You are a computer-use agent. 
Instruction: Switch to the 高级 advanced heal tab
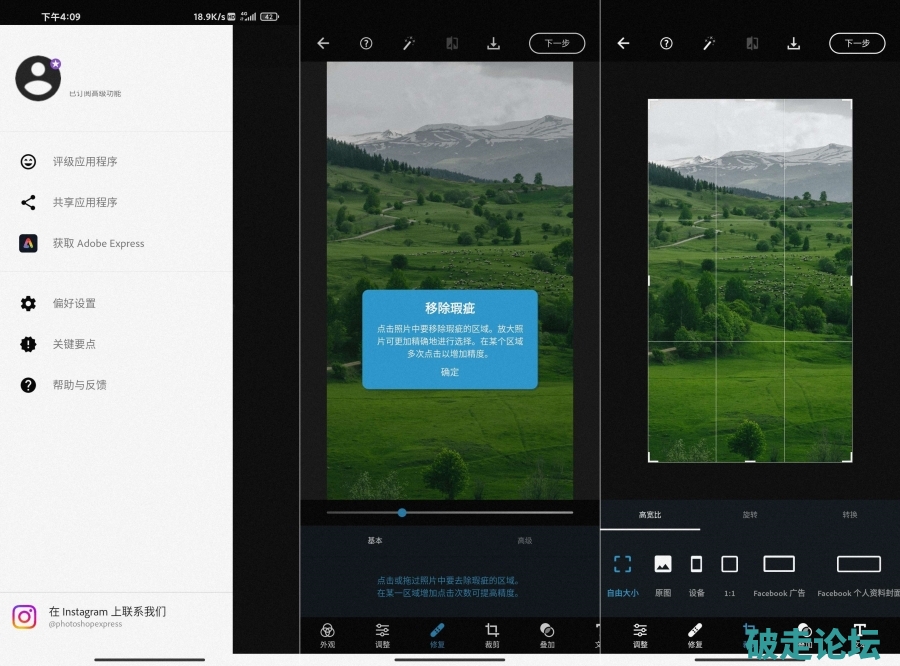click(524, 540)
